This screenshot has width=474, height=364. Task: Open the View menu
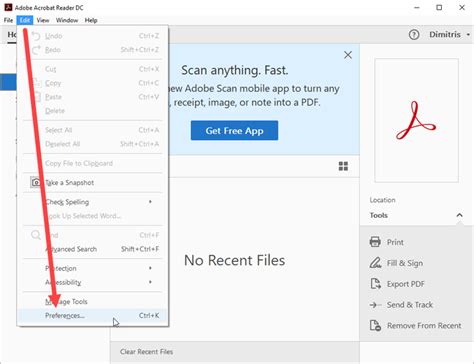(43, 20)
